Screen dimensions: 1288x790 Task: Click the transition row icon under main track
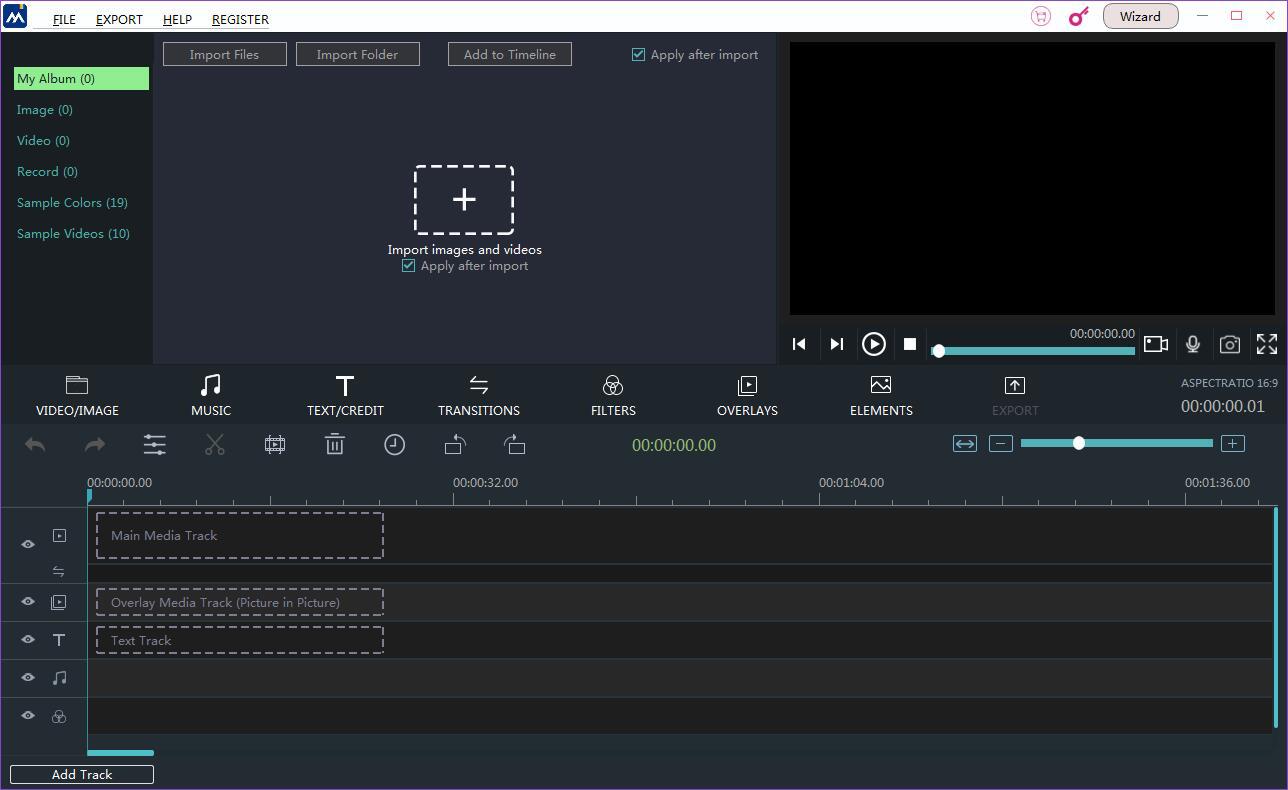58,572
